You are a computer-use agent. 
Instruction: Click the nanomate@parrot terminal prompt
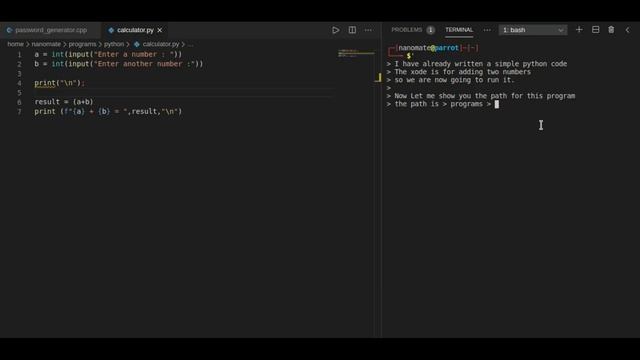[428, 48]
